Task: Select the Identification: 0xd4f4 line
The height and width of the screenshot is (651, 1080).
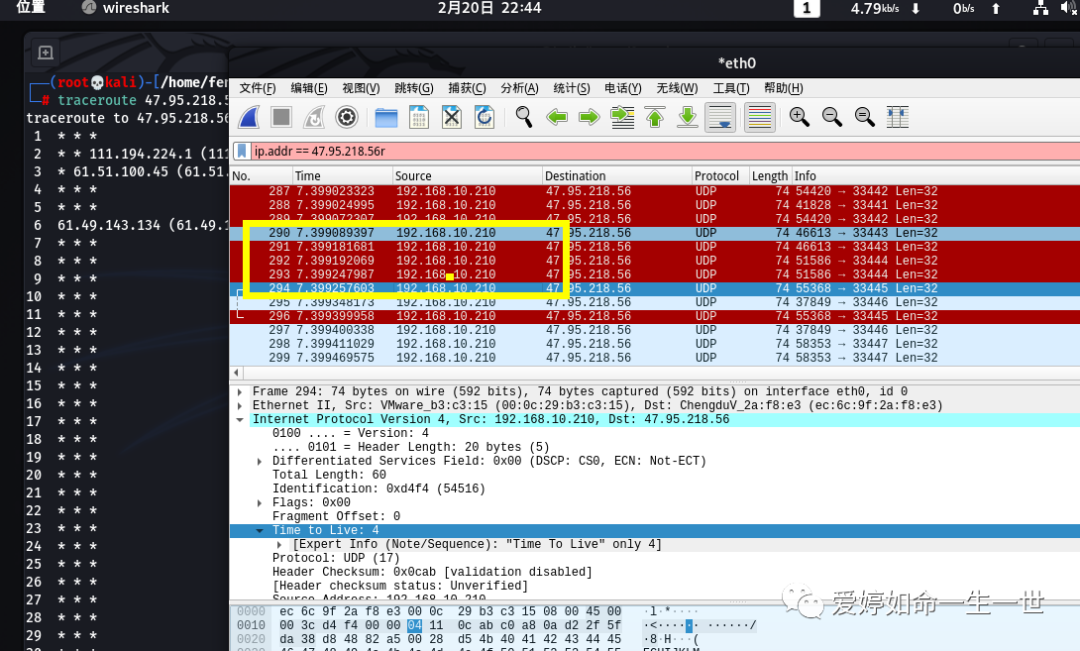Action: click(379, 488)
